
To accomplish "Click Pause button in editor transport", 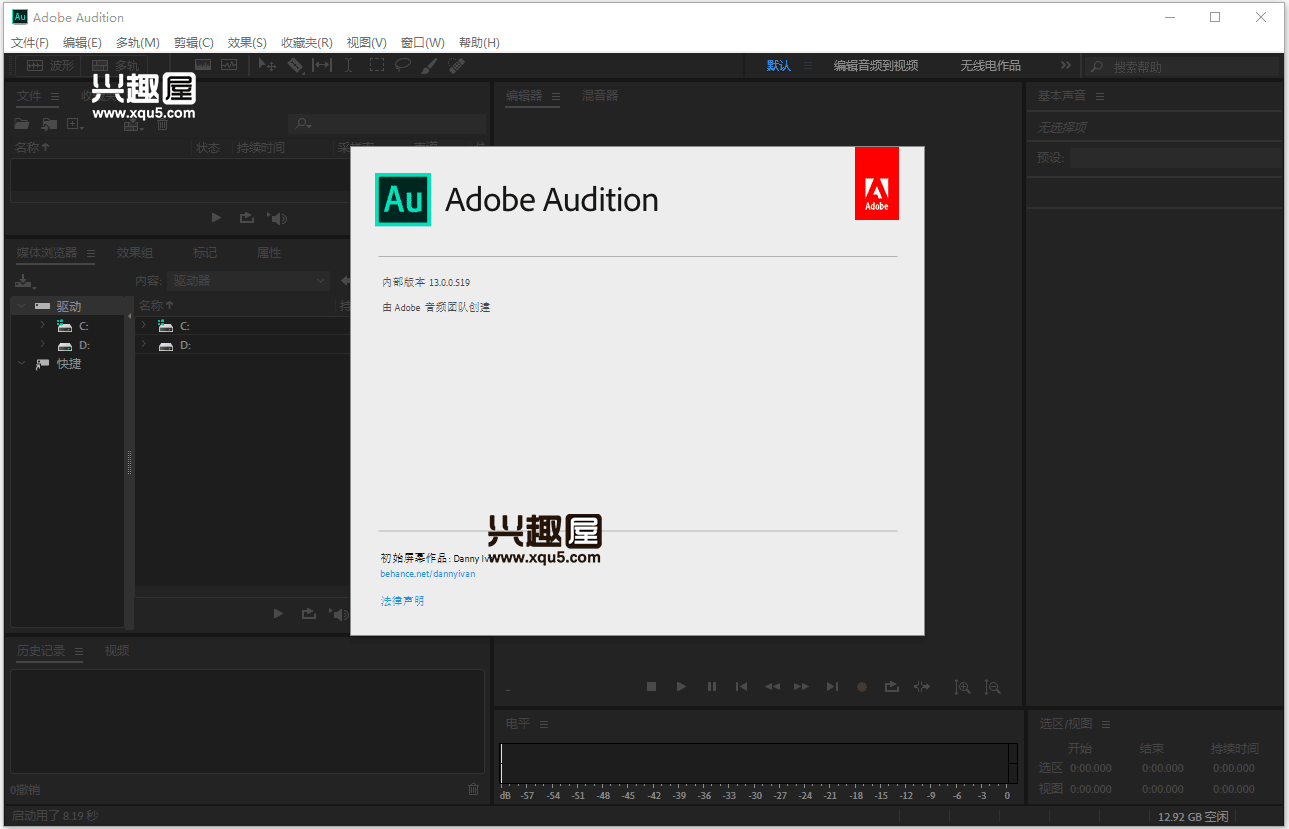I will pyautogui.click(x=712, y=687).
